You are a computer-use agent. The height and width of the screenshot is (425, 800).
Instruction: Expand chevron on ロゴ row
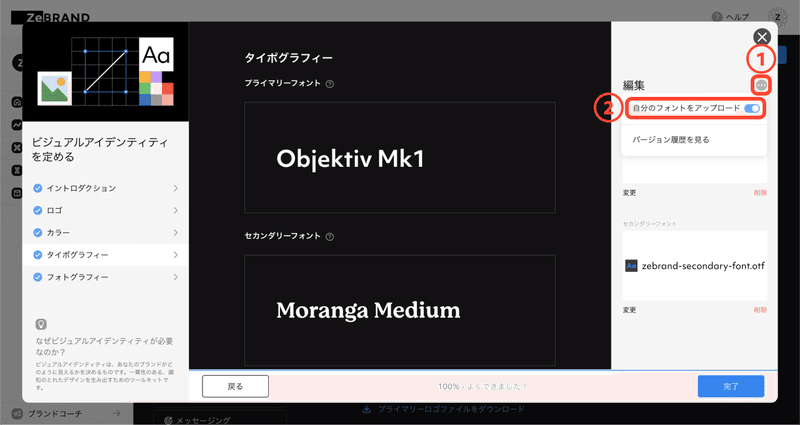176,210
